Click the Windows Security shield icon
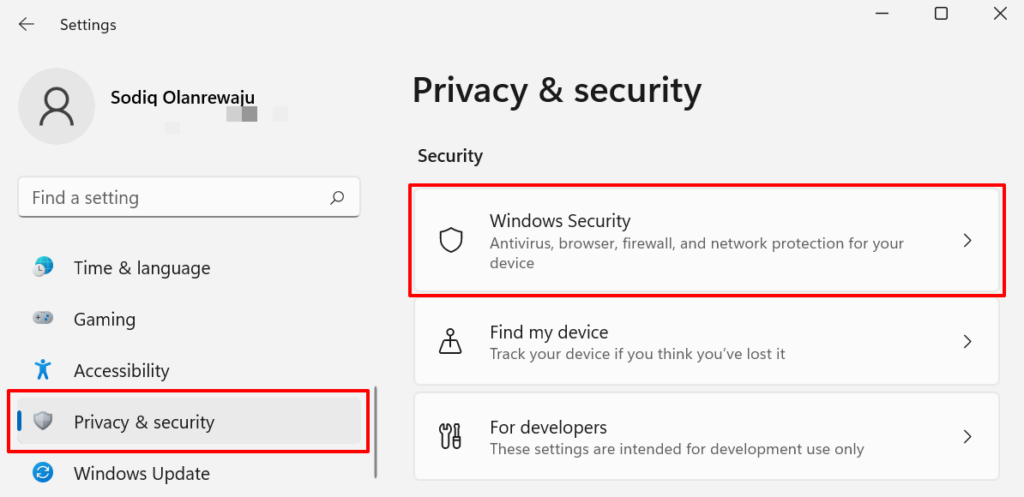 click(x=451, y=241)
